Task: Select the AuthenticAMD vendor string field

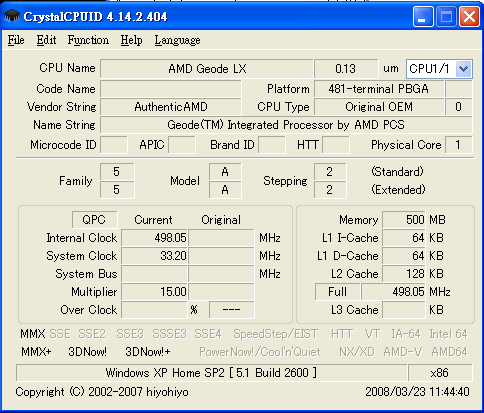Action: coord(171,107)
